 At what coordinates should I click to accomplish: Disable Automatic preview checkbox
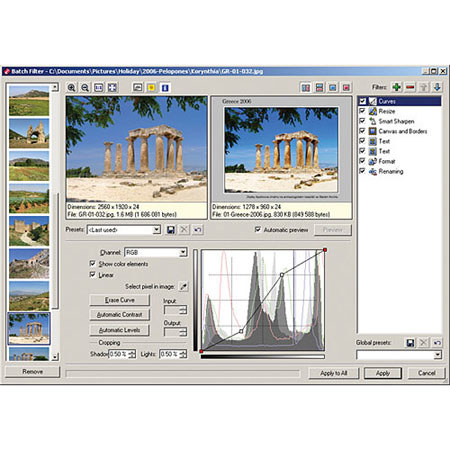click(258, 229)
